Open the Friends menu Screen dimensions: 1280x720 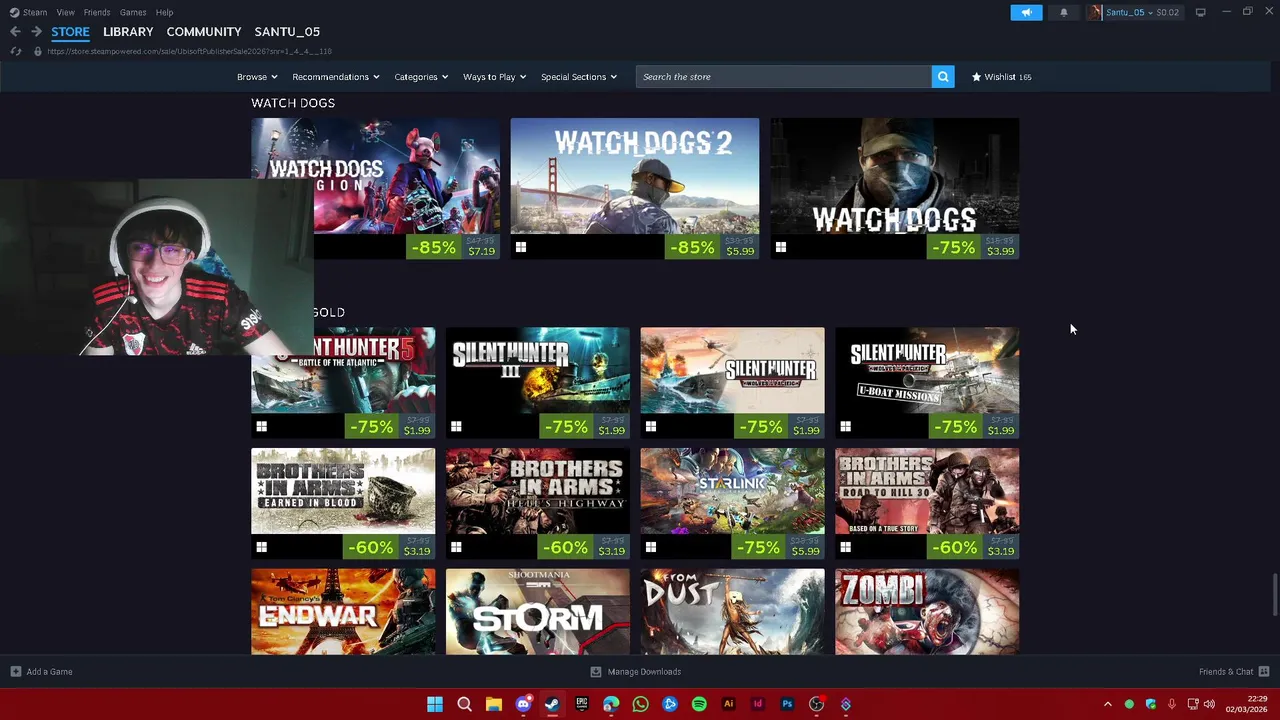click(x=97, y=12)
